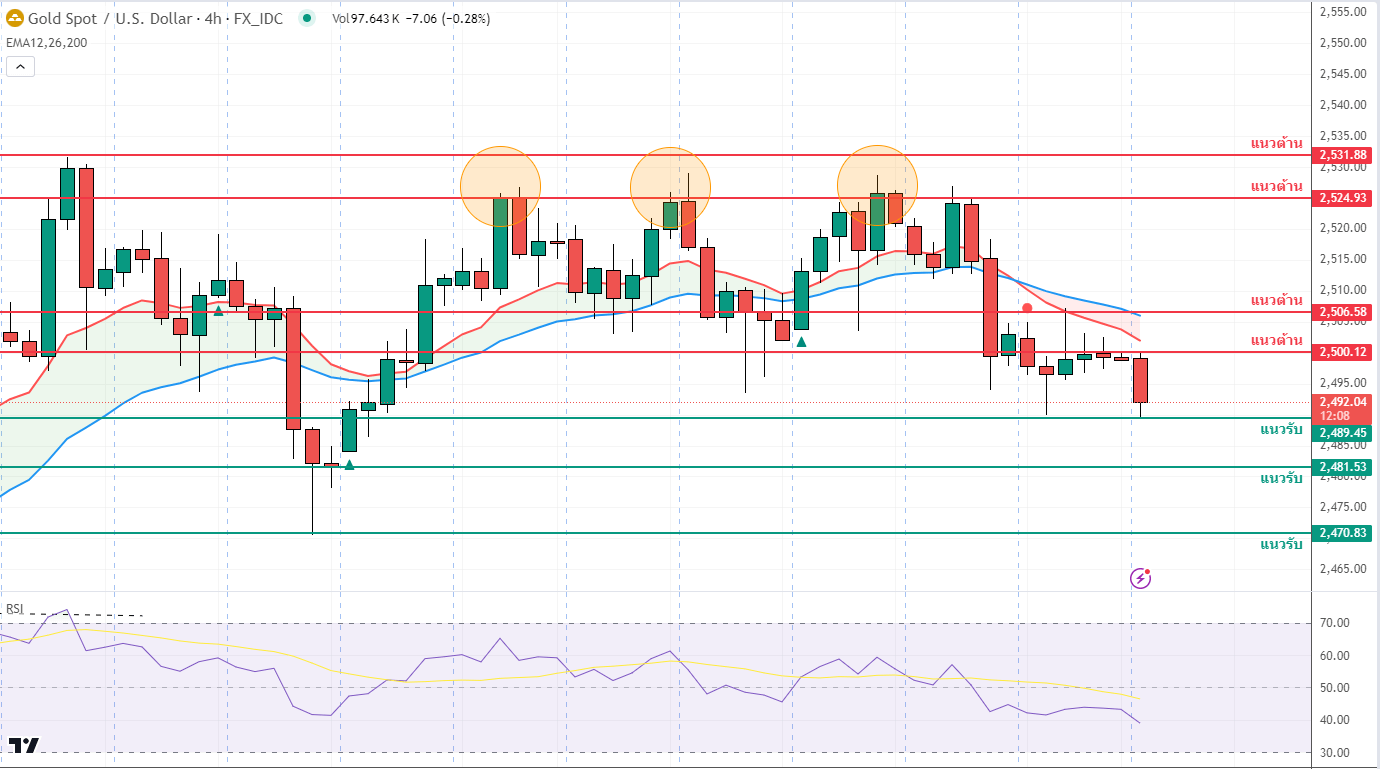This screenshot has height=769, width=1380.
Task: Click the green 2,470.83 support price tag
Action: click(x=1342, y=533)
